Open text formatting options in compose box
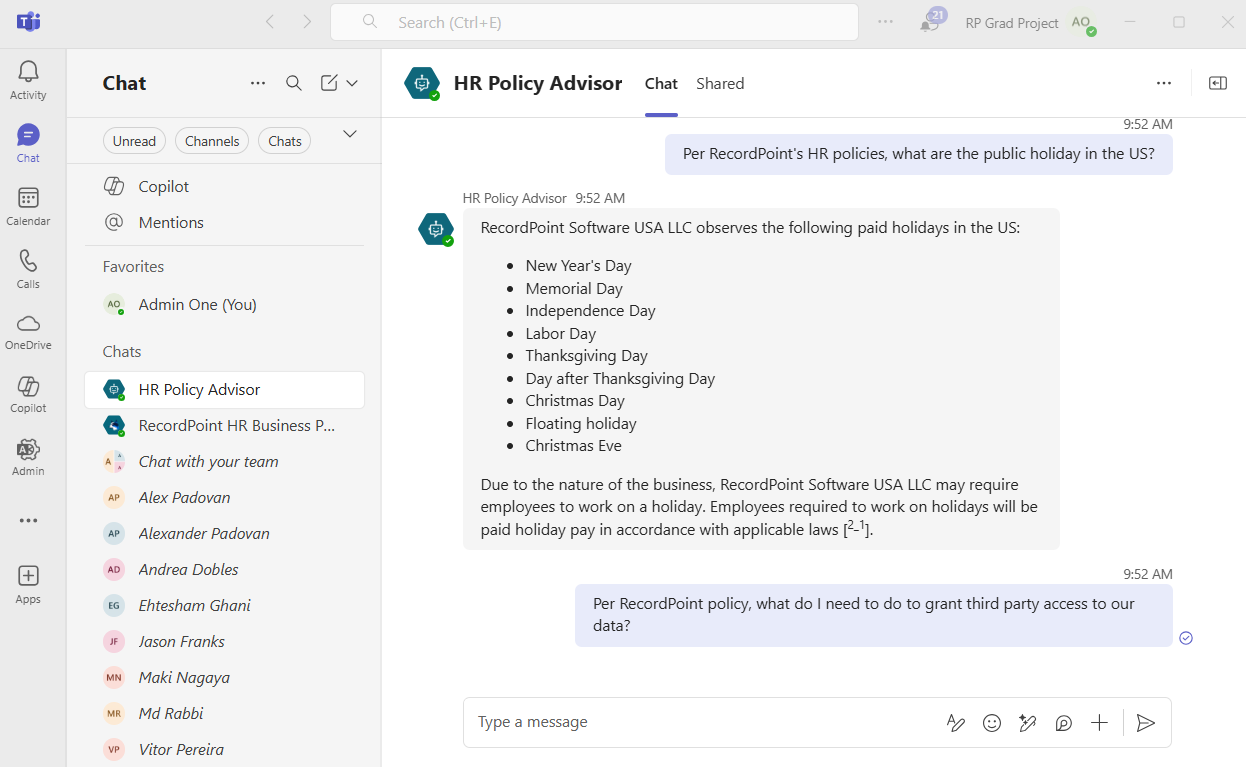Screen dimensions: 1246x767 click(x=956, y=723)
